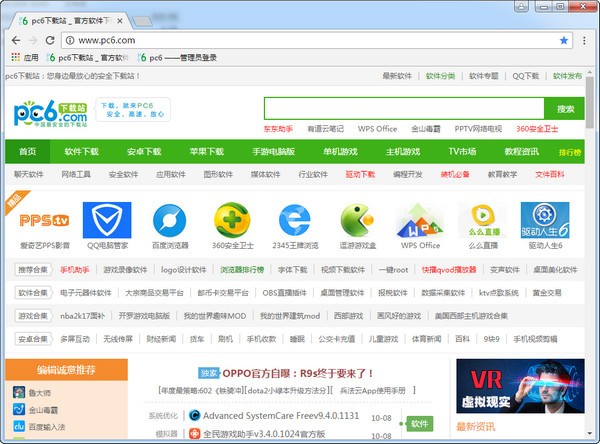600x444 pixels.
Task: Click the 游戏合集 label button
Action: pos(33,316)
